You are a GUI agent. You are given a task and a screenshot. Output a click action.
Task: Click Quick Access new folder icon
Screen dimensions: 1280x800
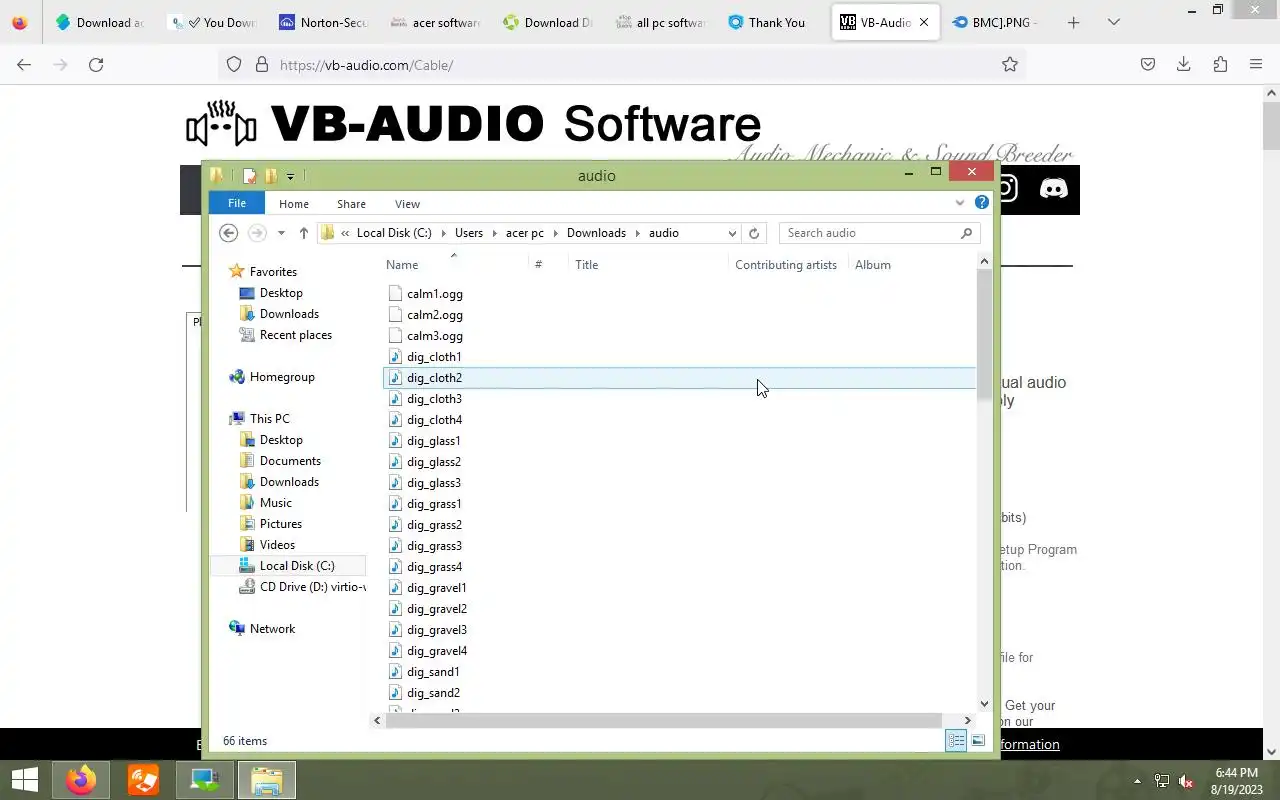coord(270,176)
